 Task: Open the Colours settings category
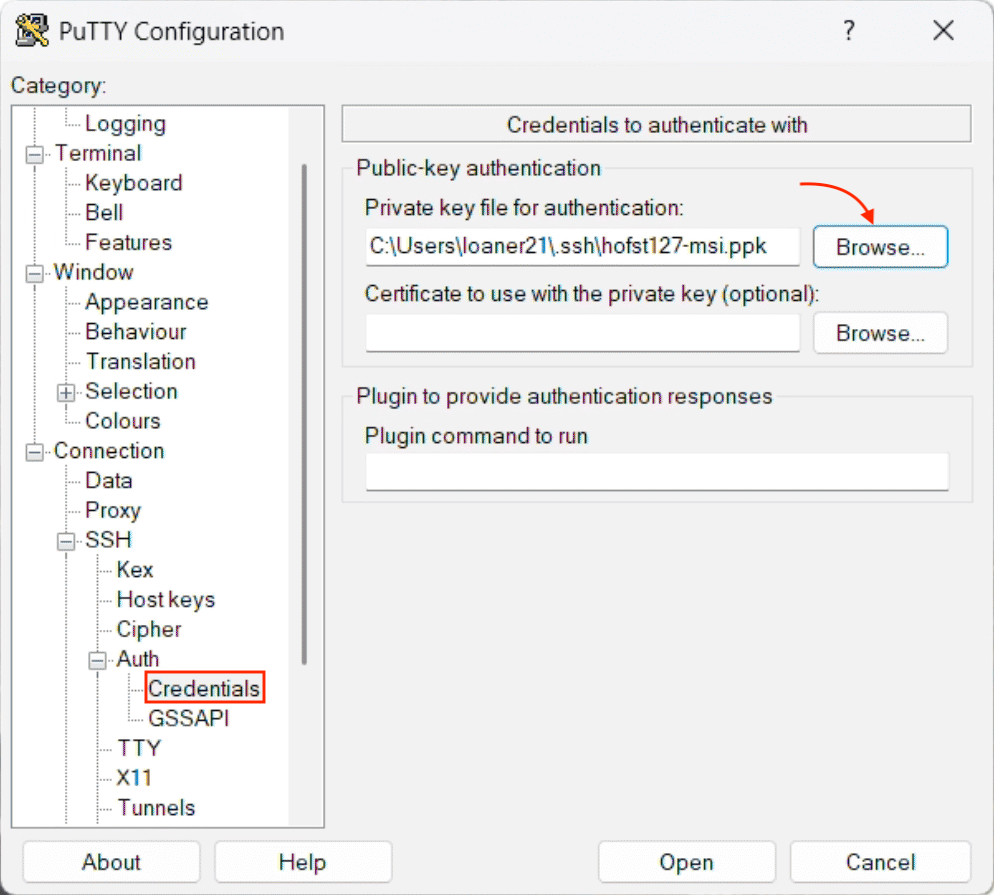pyautogui.click(x=122, y=421)
